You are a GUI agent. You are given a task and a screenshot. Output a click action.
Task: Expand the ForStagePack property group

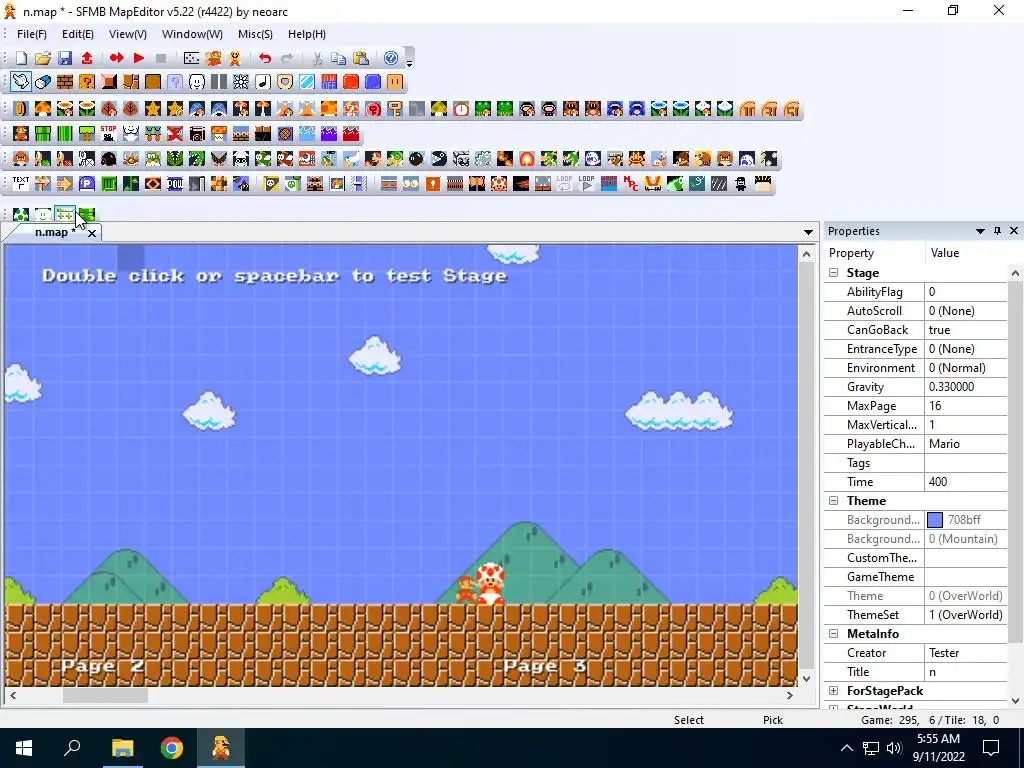[833, 690]
